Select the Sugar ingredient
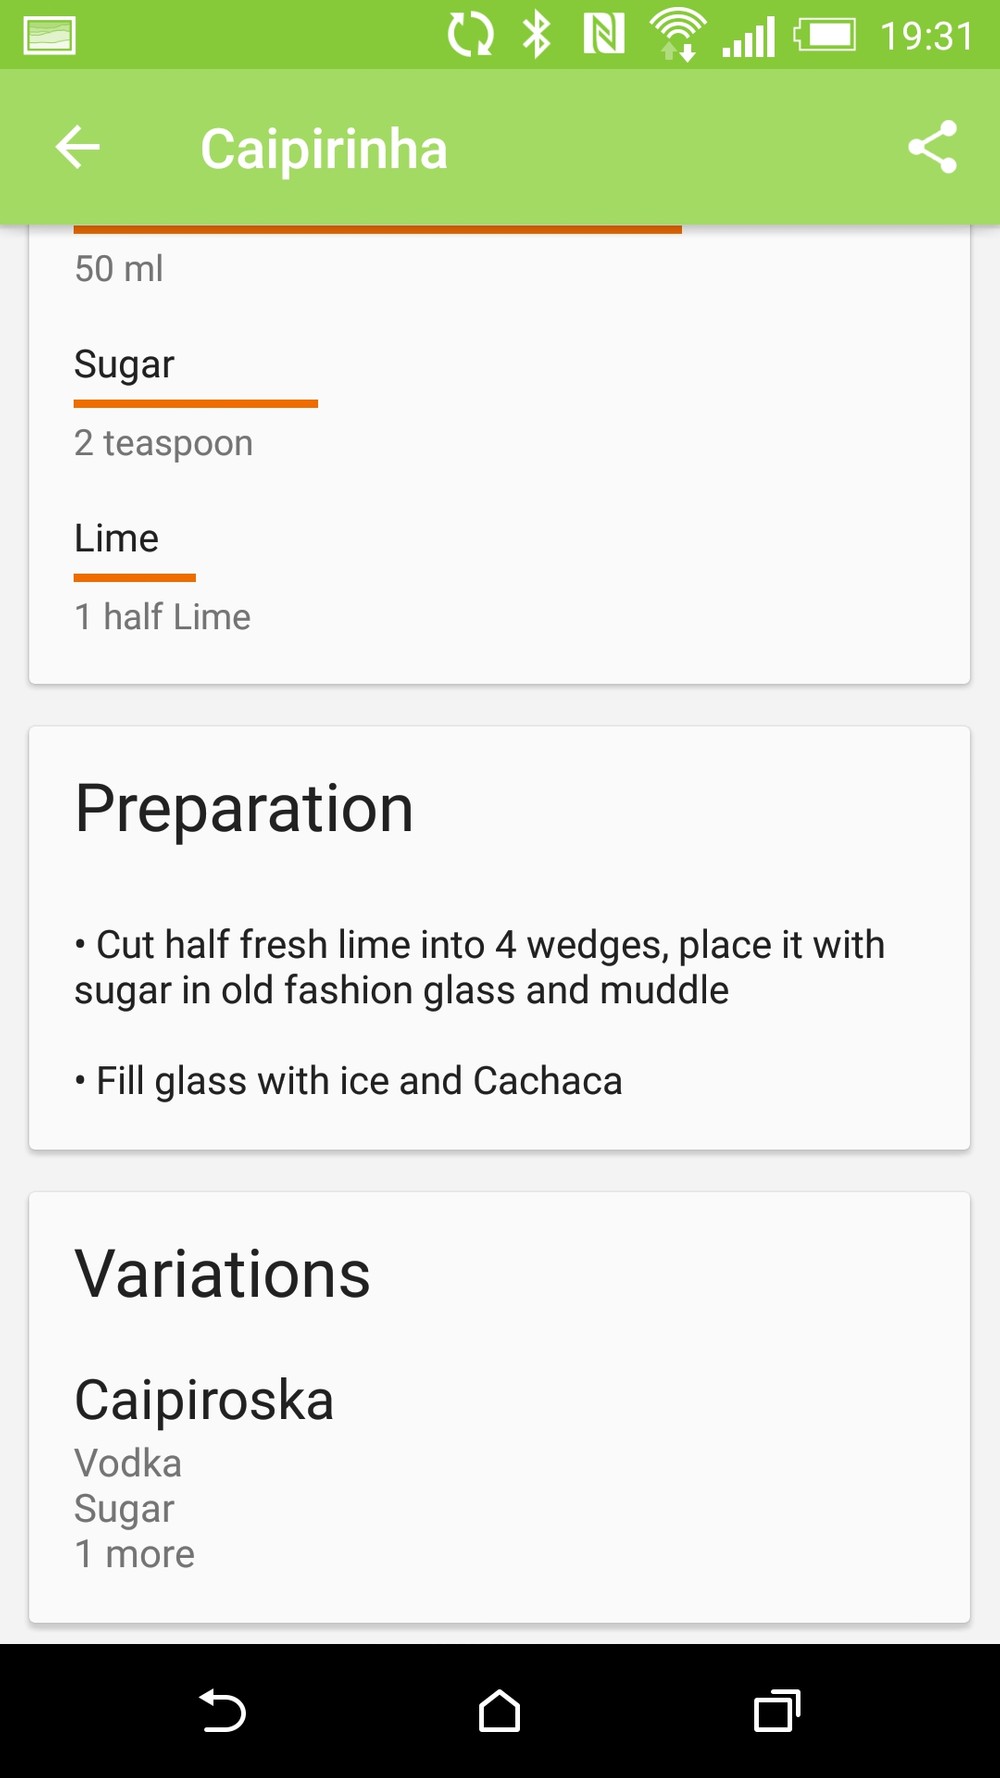 tap(124, 365)
